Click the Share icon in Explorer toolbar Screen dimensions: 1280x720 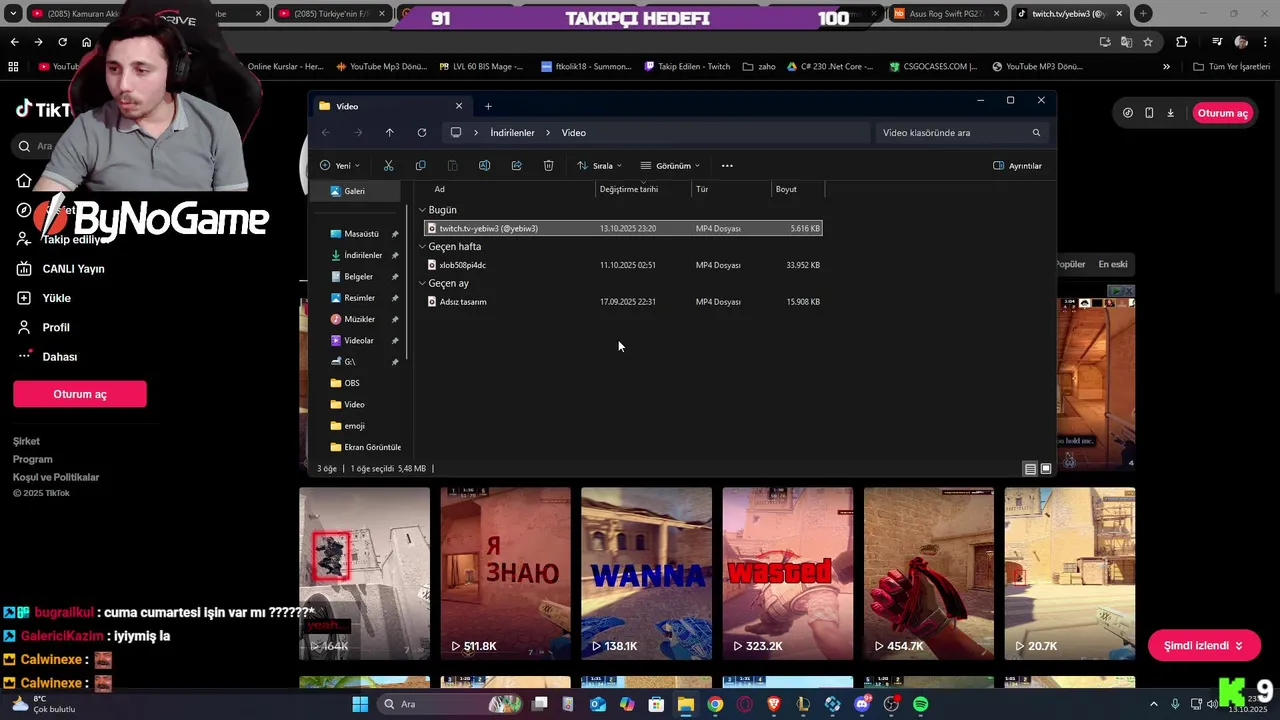pyautogui.click(x=516, y=165)
